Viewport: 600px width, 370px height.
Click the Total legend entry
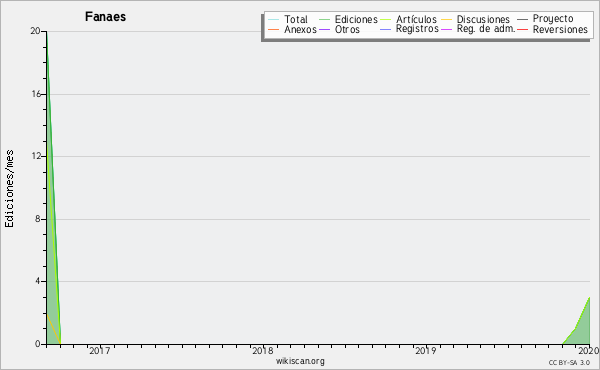pyautogui.click(x=296, y=19)
